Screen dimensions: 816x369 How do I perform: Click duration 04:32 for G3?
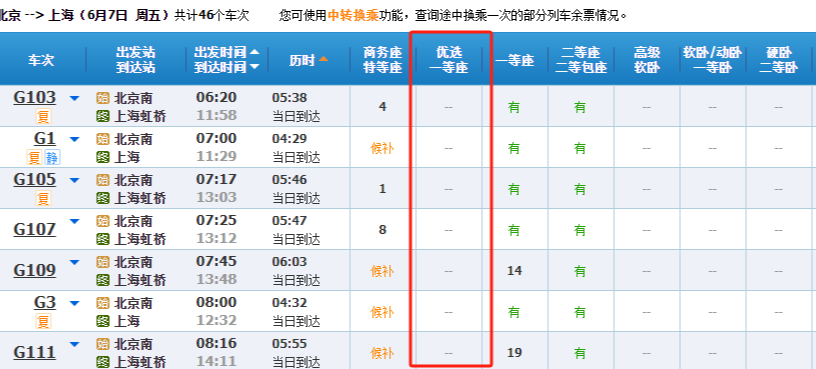click(289, 302)
